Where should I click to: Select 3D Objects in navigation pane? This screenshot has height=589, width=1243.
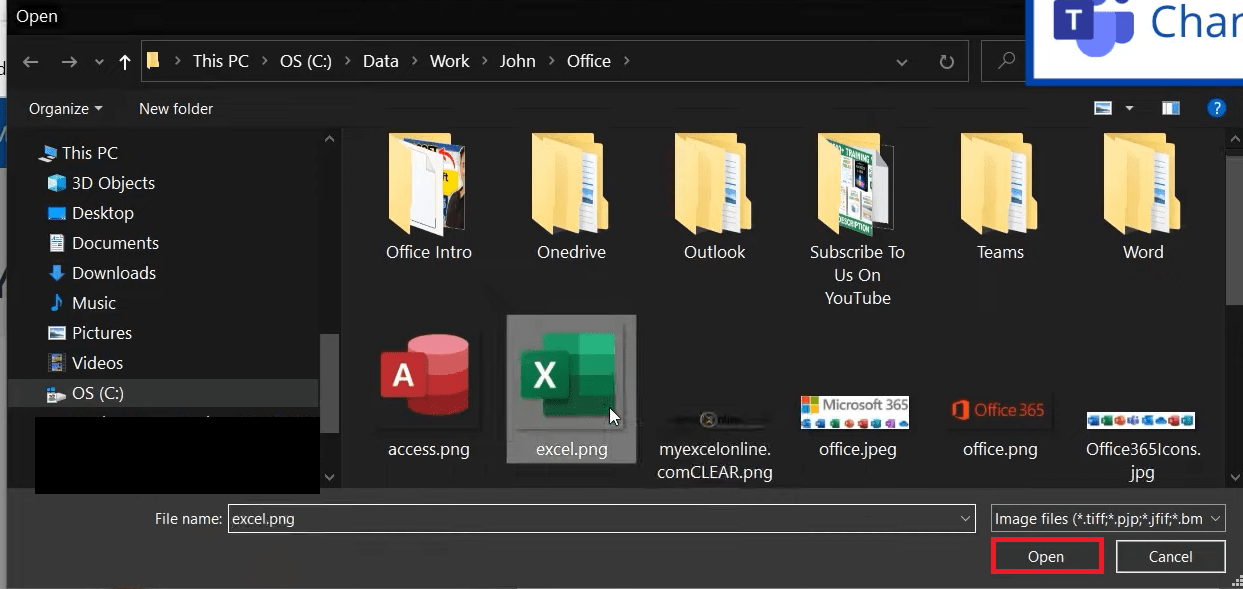click(102, 183)
